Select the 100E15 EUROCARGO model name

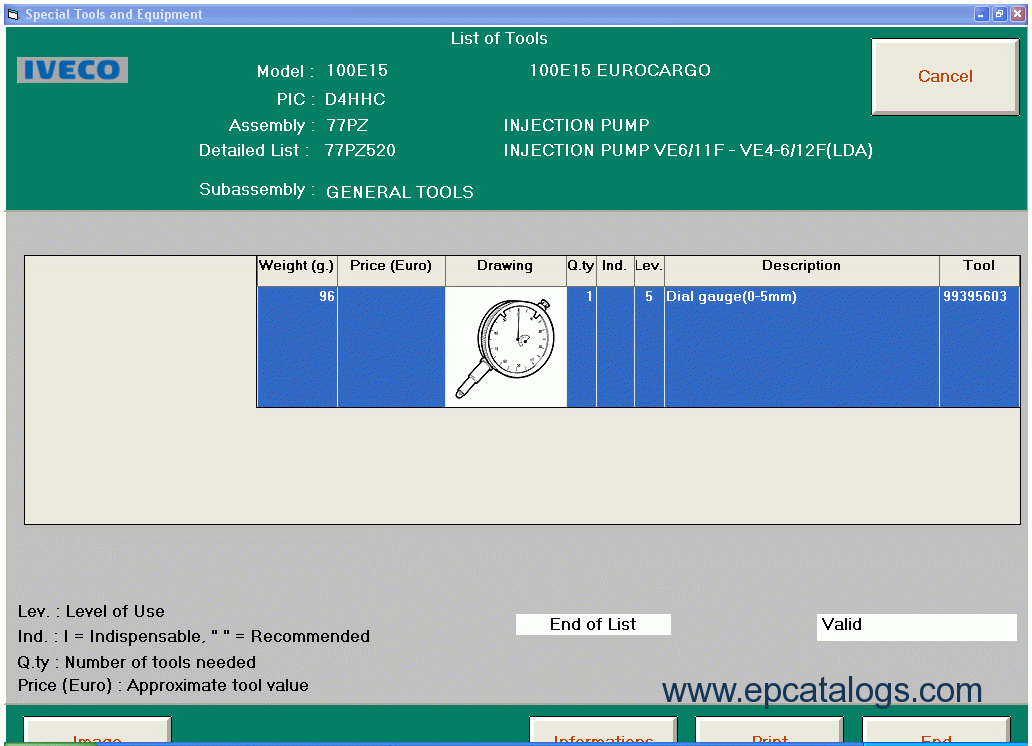(620, 70)
